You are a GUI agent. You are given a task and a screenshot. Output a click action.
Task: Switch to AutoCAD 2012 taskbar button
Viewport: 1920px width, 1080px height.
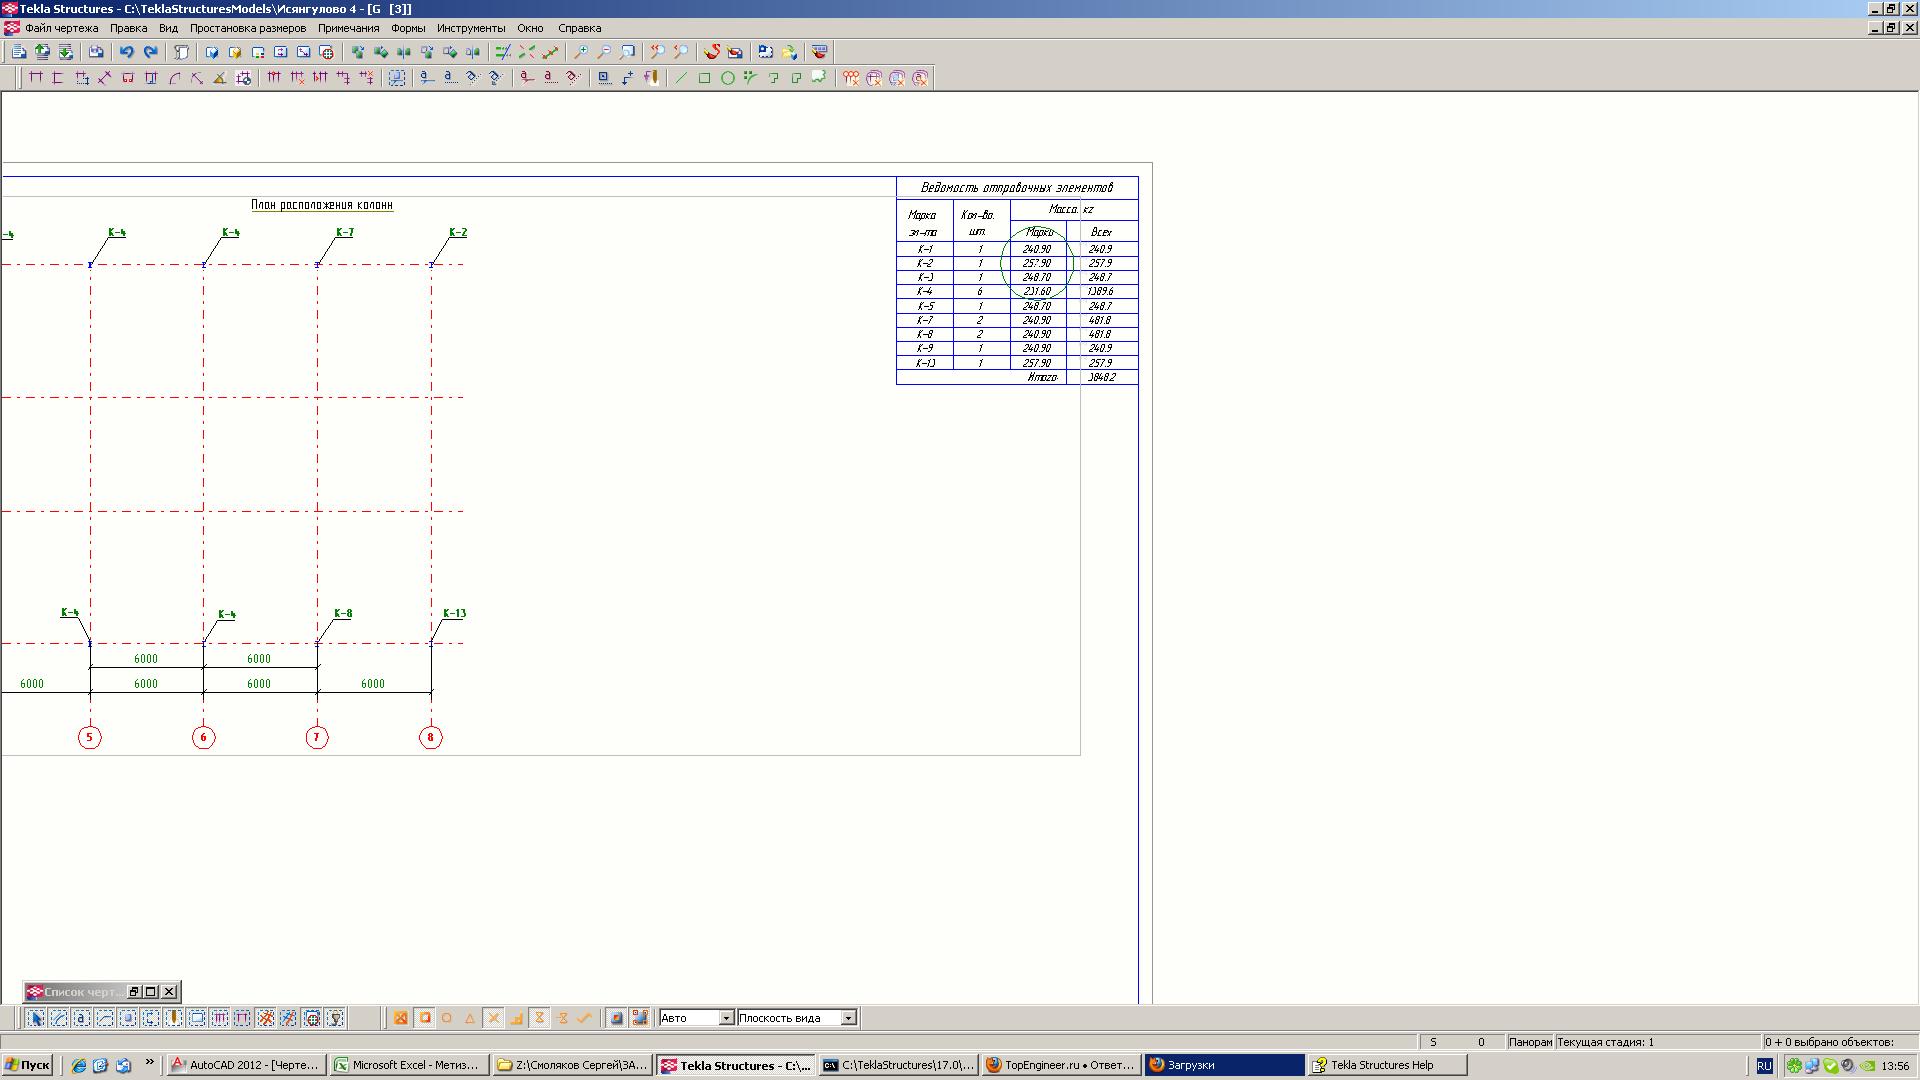(x=246, y=1065)
